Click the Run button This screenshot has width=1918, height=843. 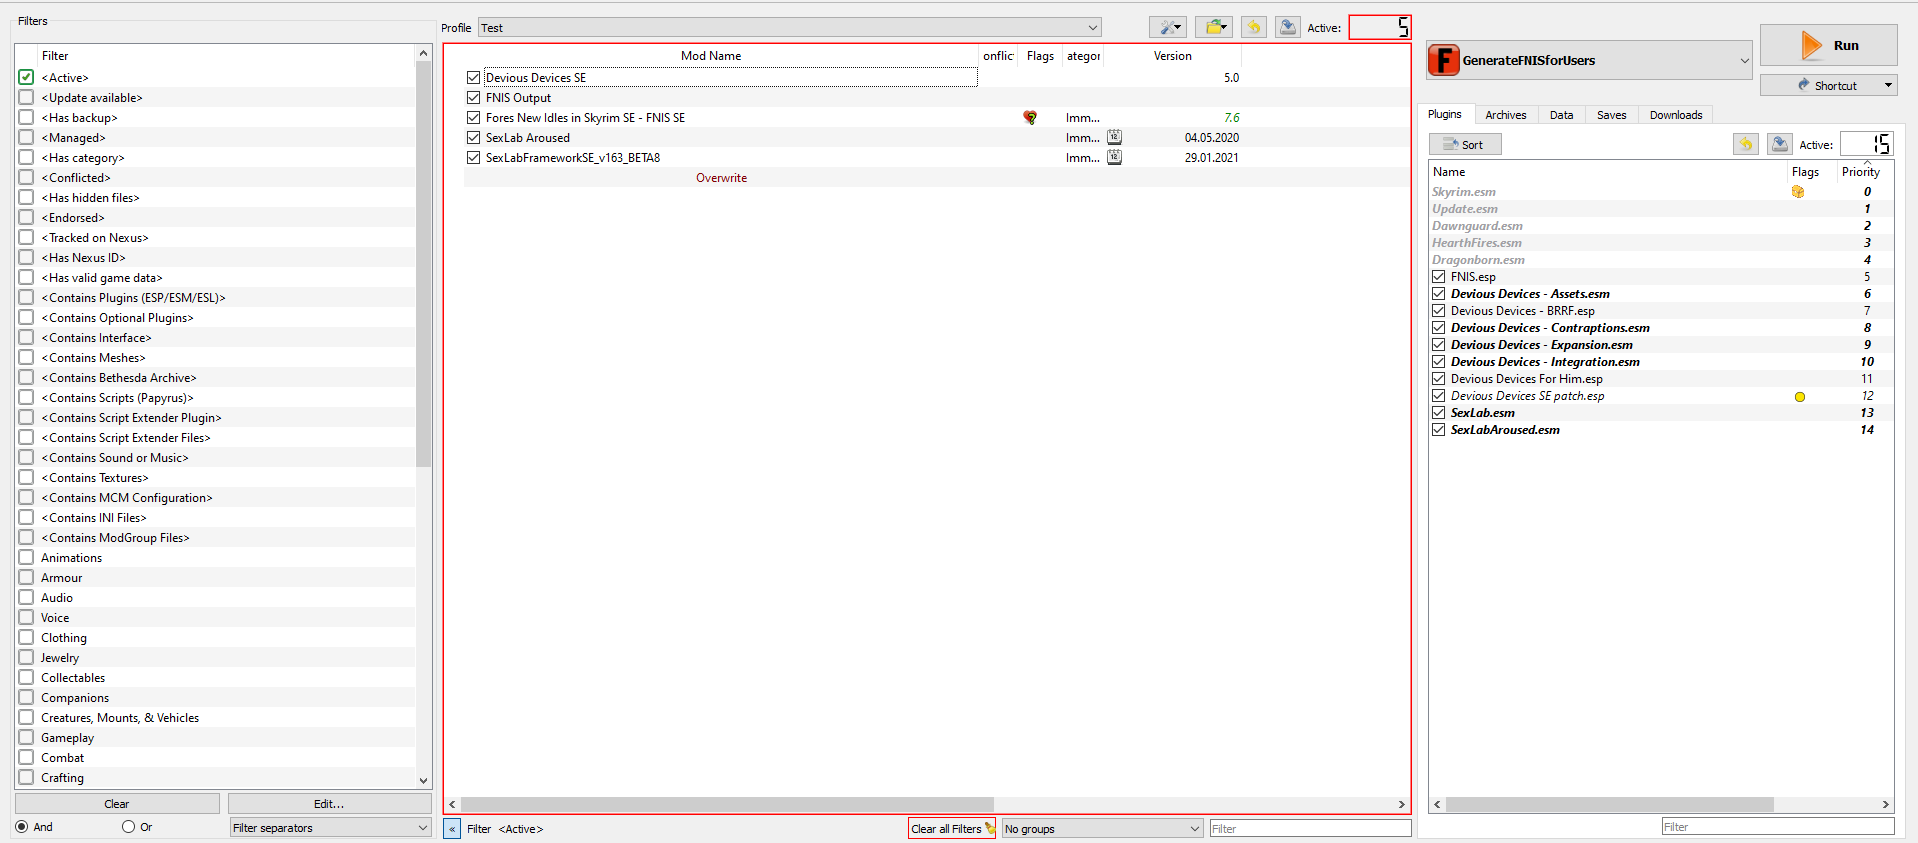1828,45
